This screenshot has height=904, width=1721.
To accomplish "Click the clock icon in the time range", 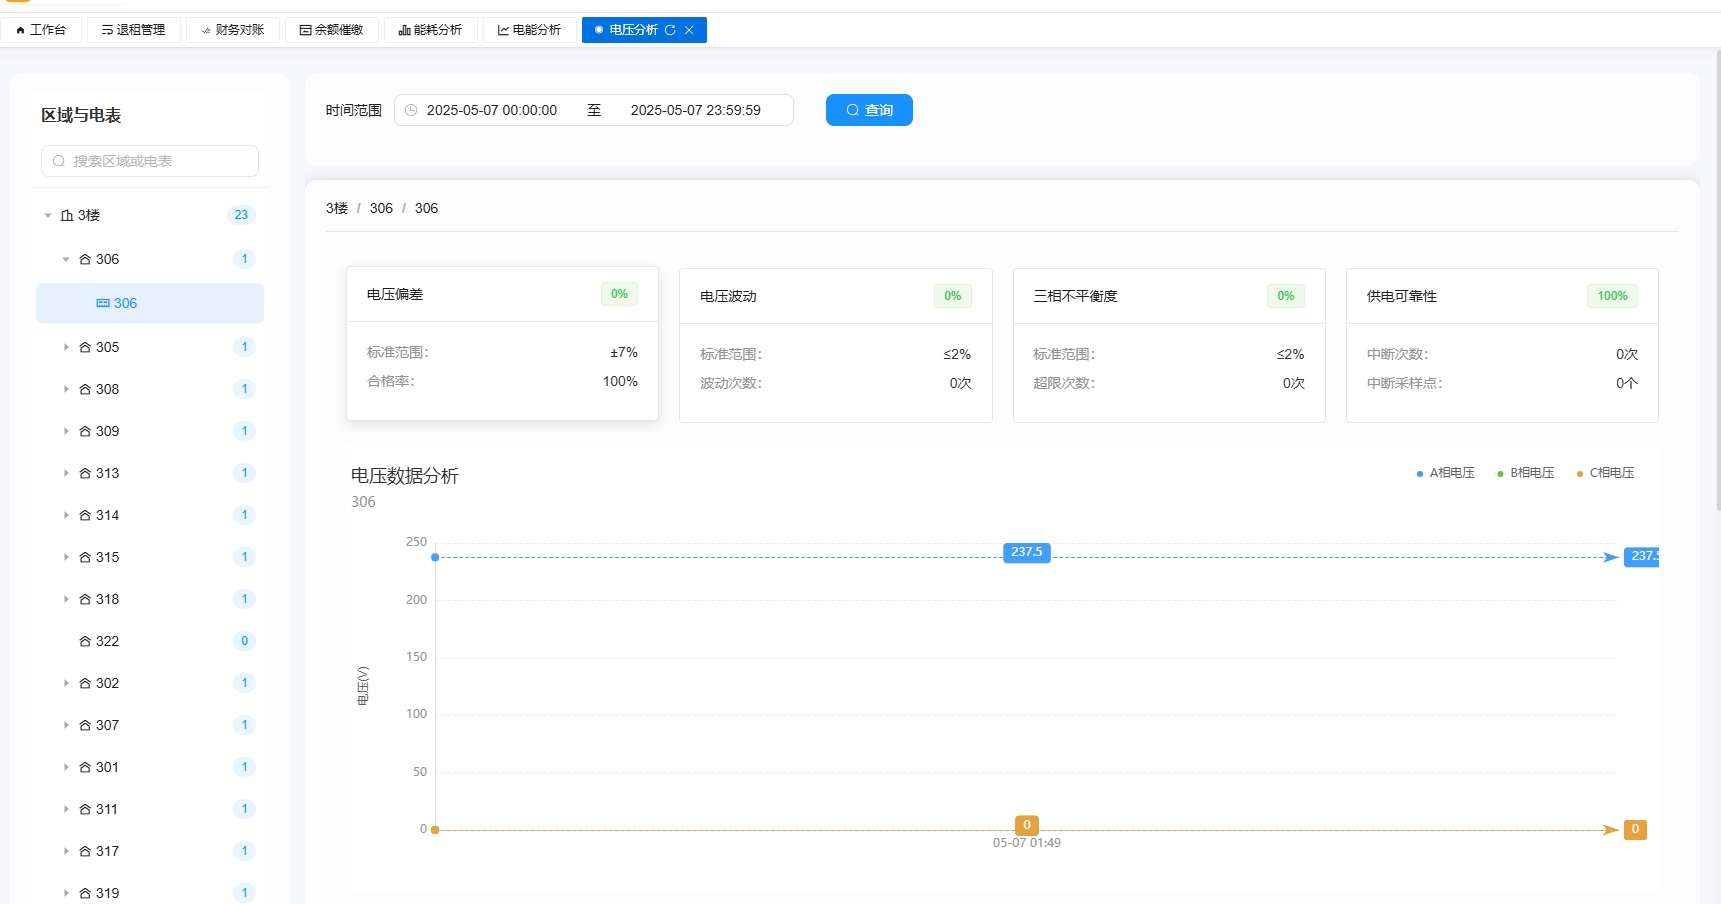I will (411, 110).
